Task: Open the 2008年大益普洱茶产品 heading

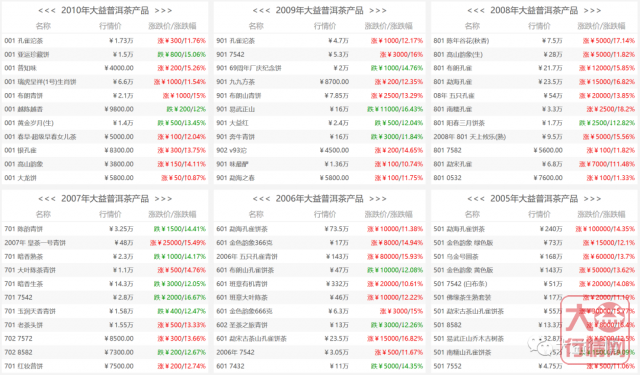Action: [x=534, y=10]
